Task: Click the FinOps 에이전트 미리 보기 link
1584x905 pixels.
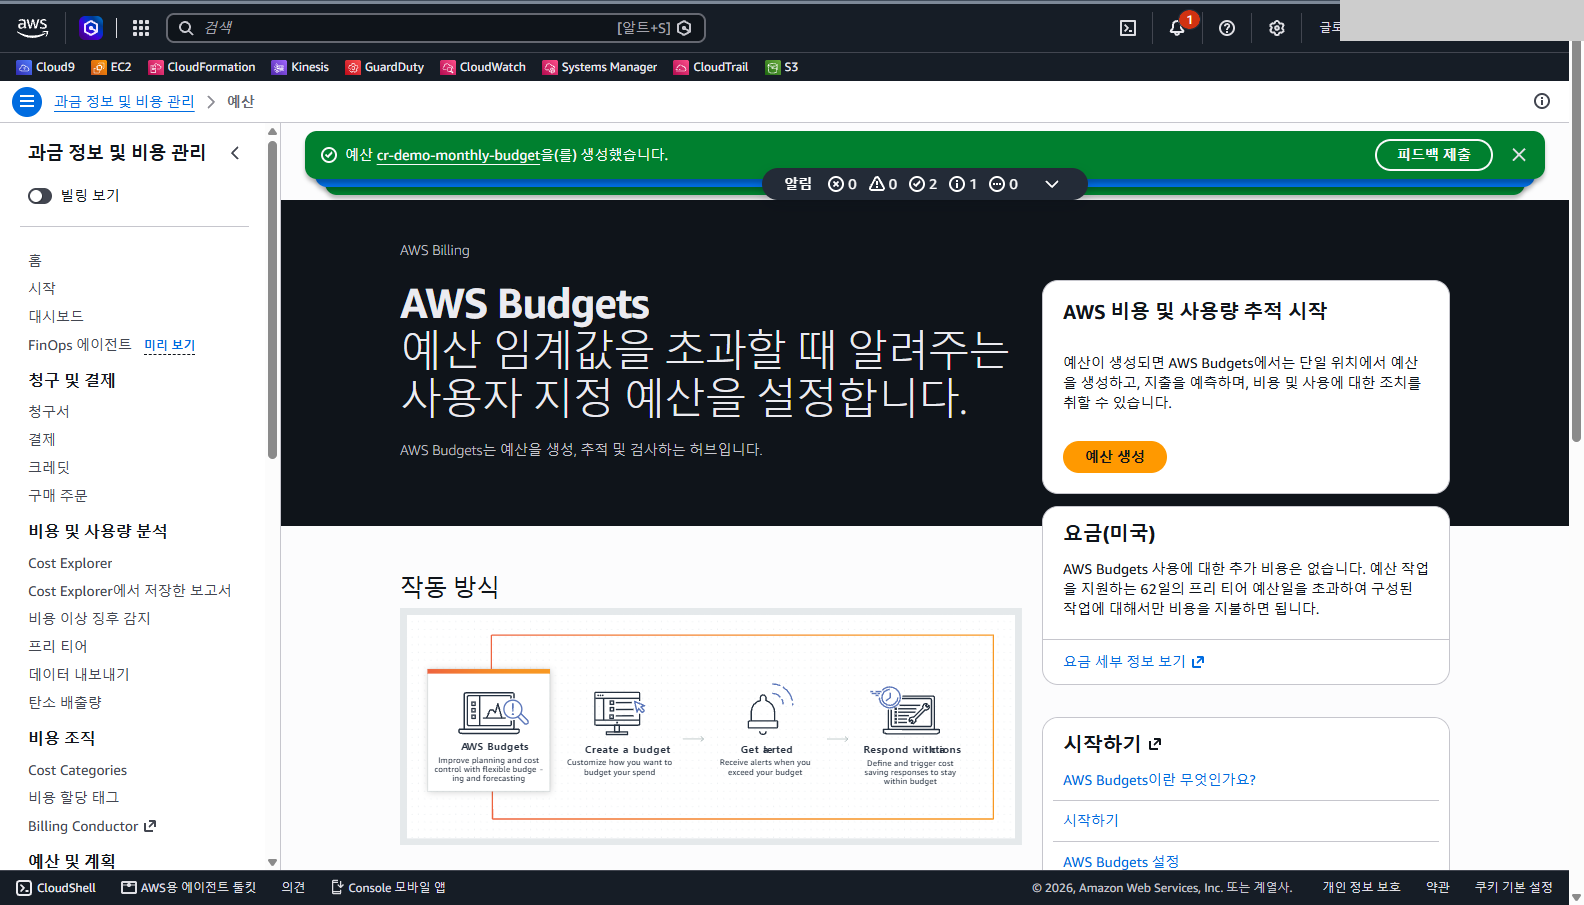Action: pyautogui.click(x=169, y=345)
